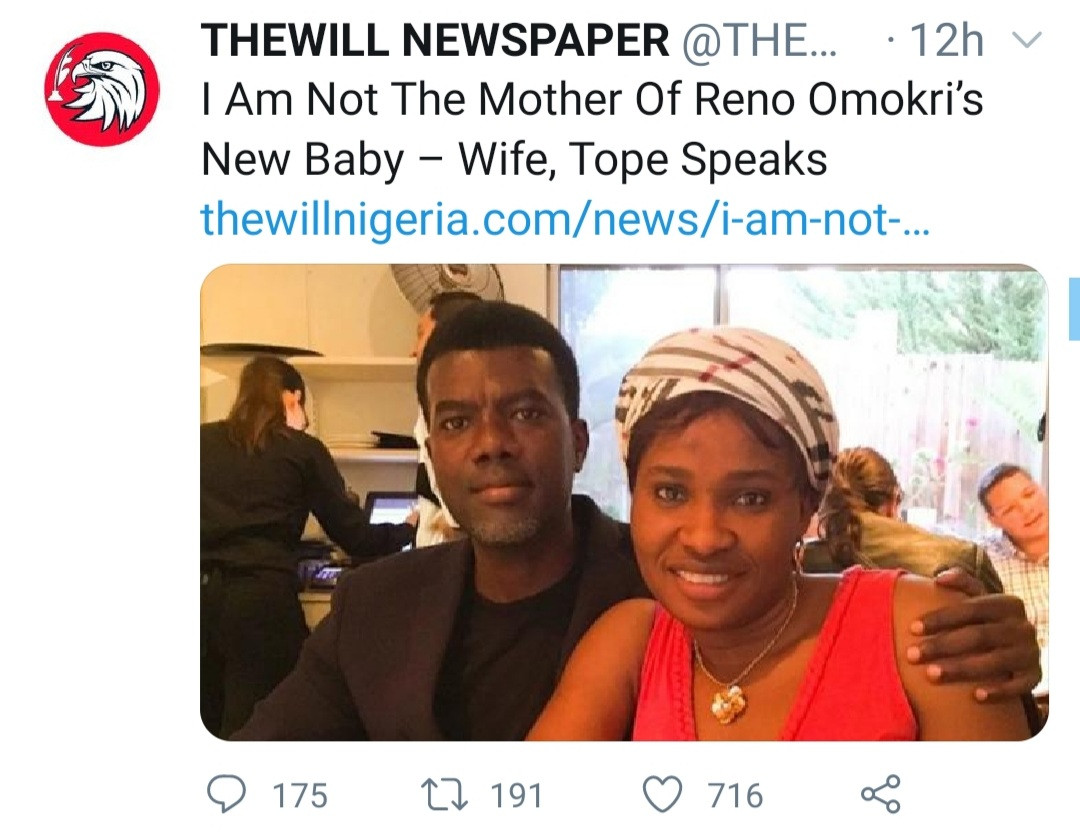This screenshot has height=838, width=1080.
Task: Click the blue bar at right edge
Action: click(x=1074, y=309)
